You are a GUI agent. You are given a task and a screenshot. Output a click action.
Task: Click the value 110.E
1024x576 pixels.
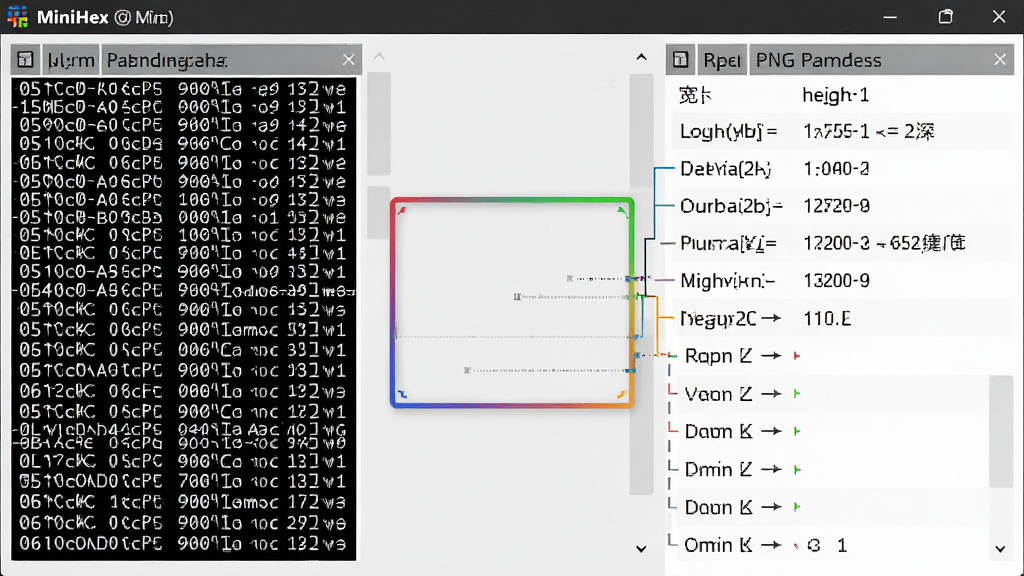click(x=827, y=318)
